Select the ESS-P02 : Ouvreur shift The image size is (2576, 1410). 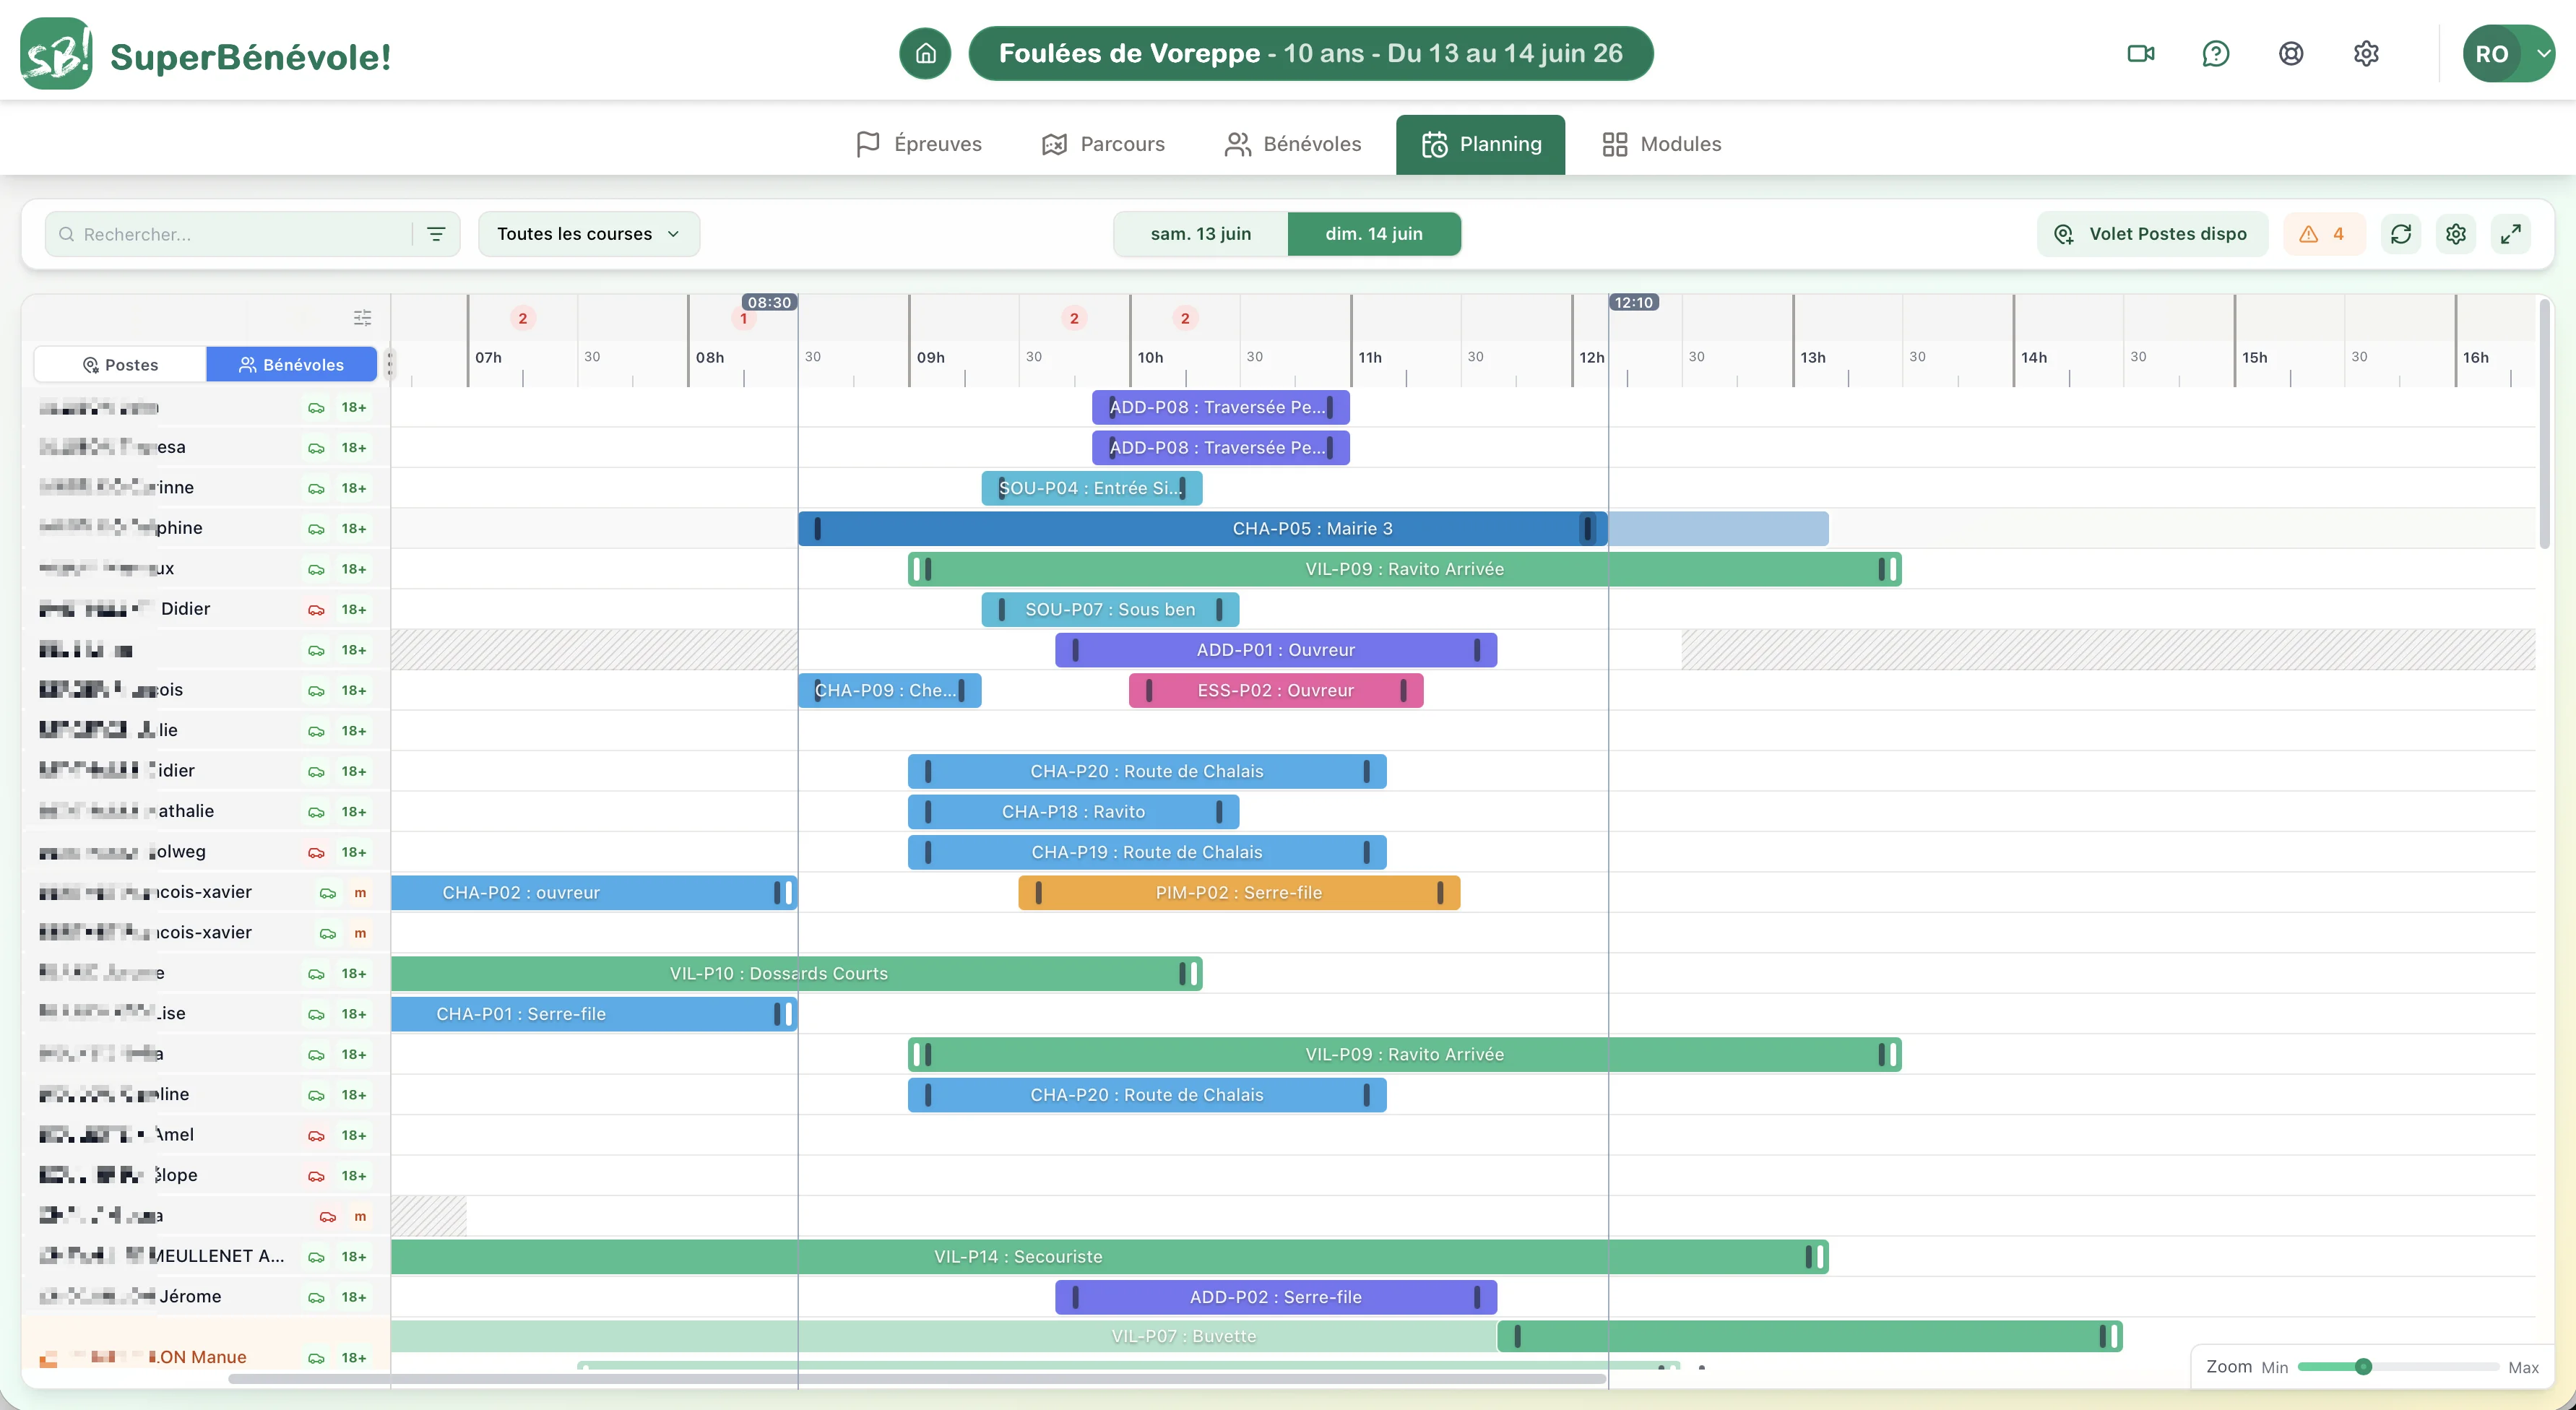[1276, 691]
